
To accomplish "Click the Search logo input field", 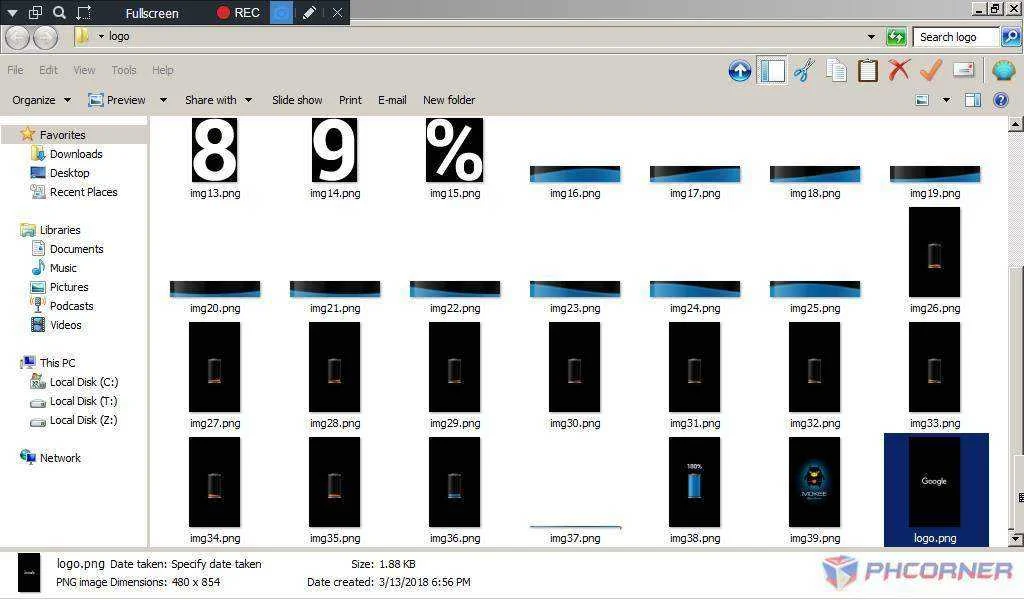I will [x=955, y=37].
